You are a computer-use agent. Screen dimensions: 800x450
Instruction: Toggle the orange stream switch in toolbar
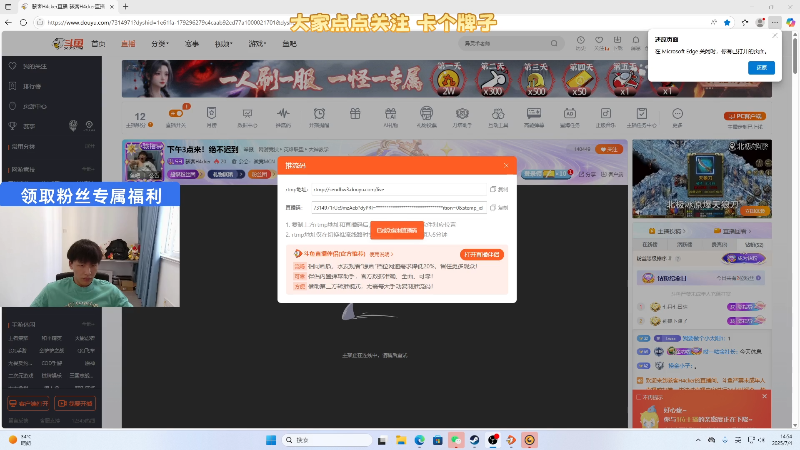coord(176,113)
